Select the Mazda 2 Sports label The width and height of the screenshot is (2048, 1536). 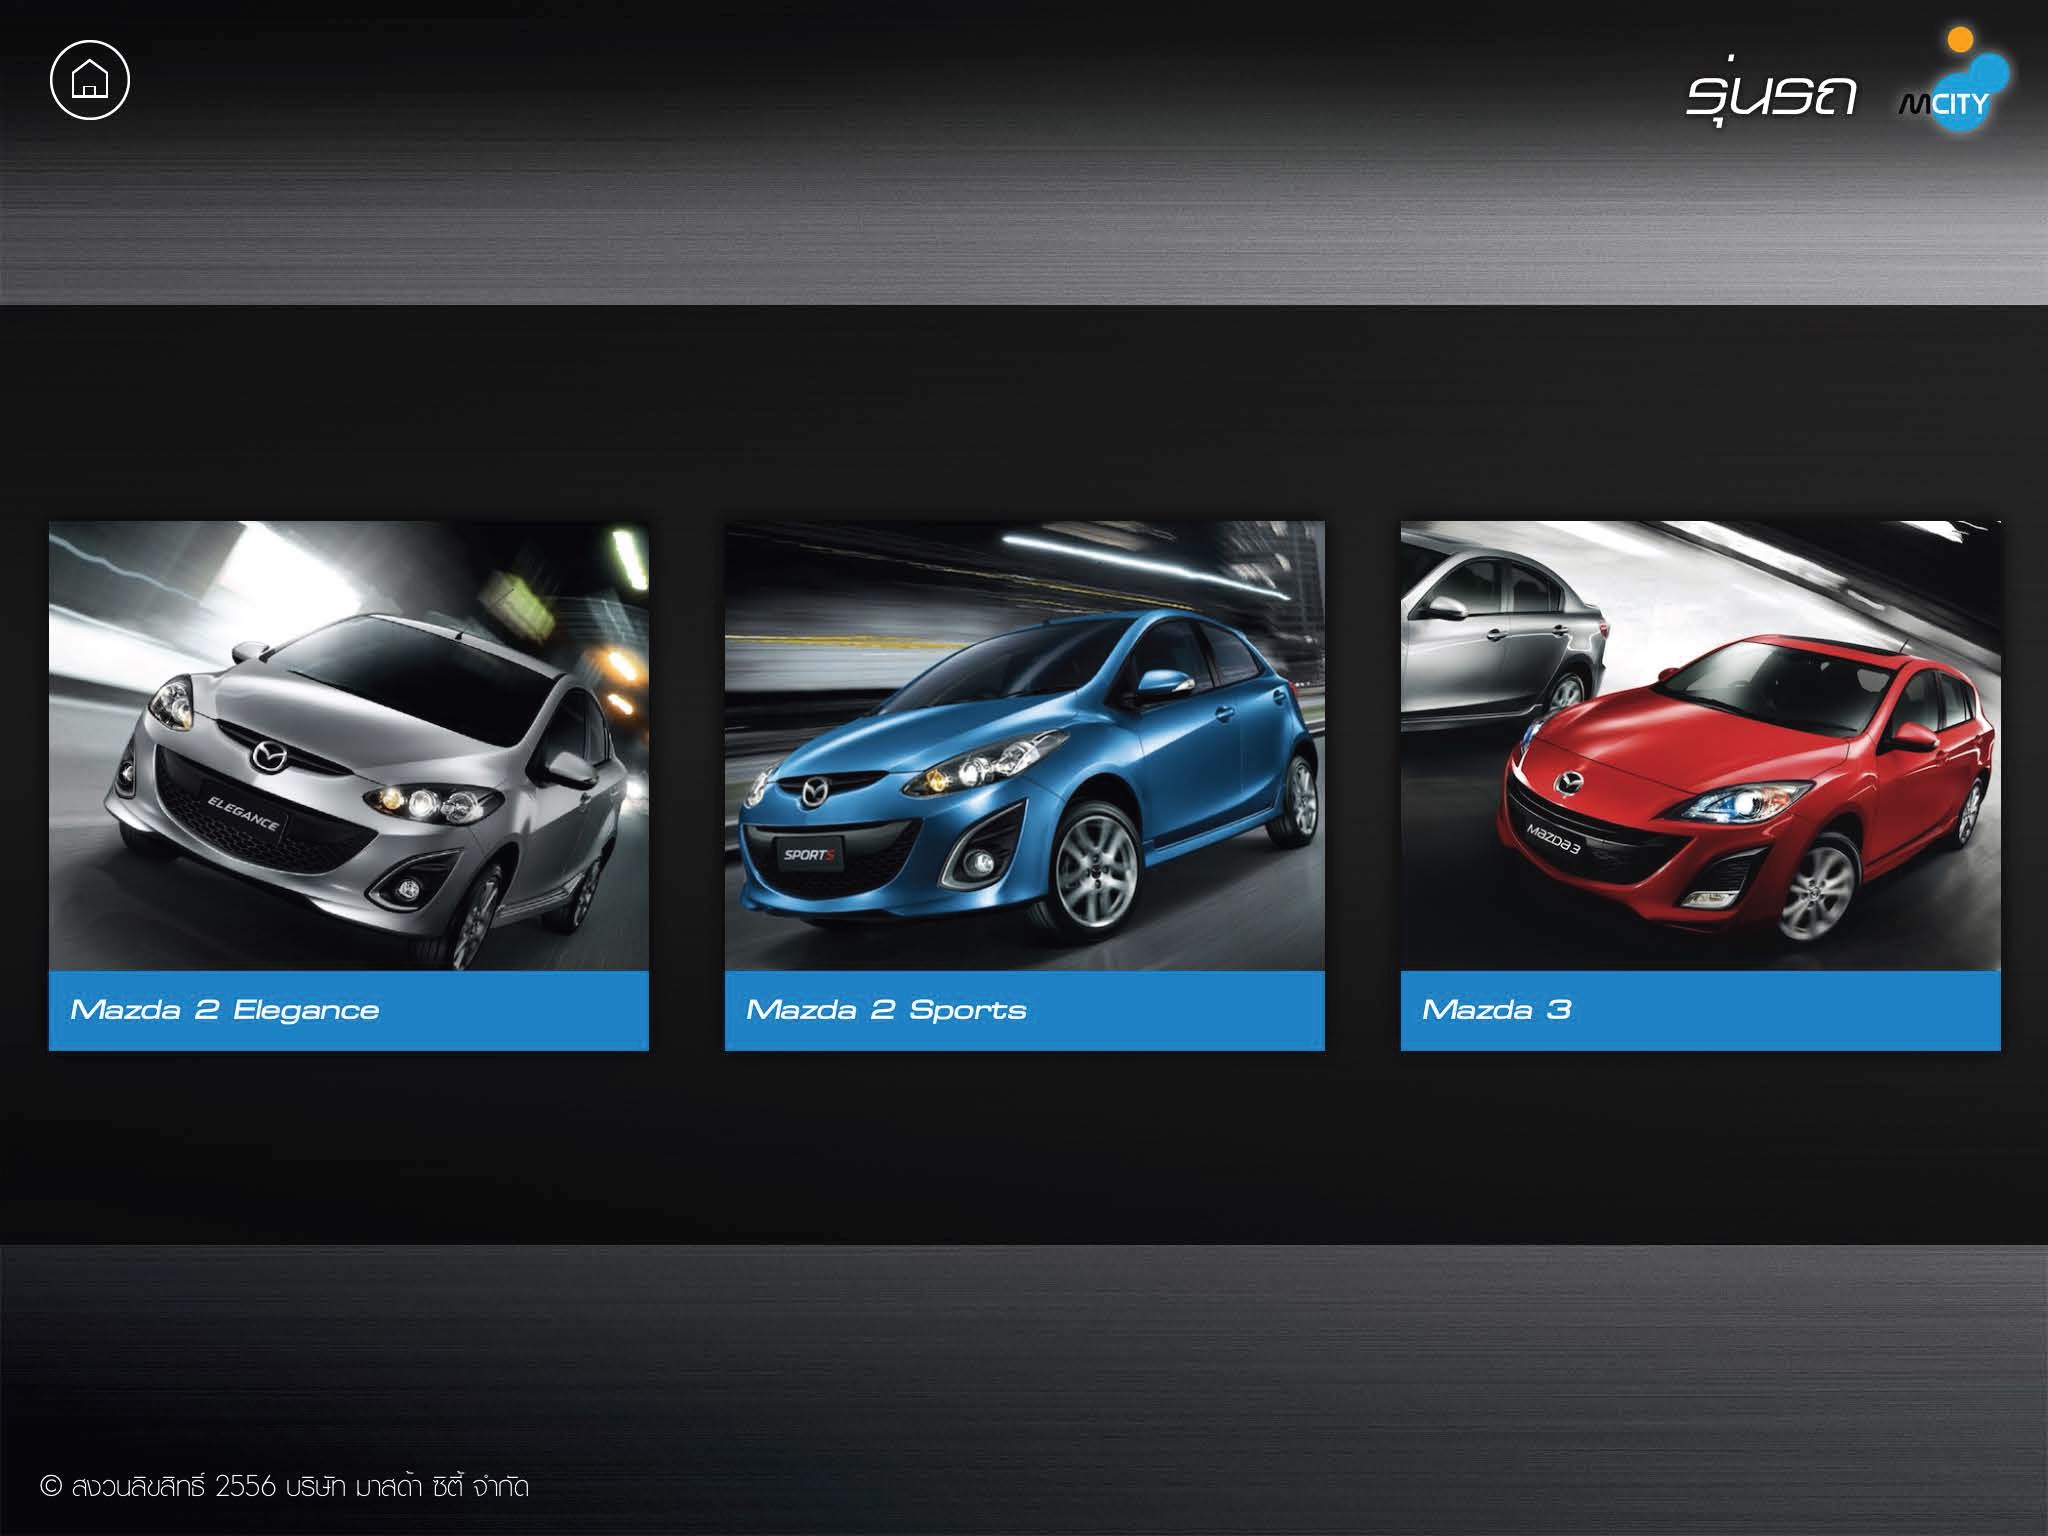click(x=1025, y=1011)
